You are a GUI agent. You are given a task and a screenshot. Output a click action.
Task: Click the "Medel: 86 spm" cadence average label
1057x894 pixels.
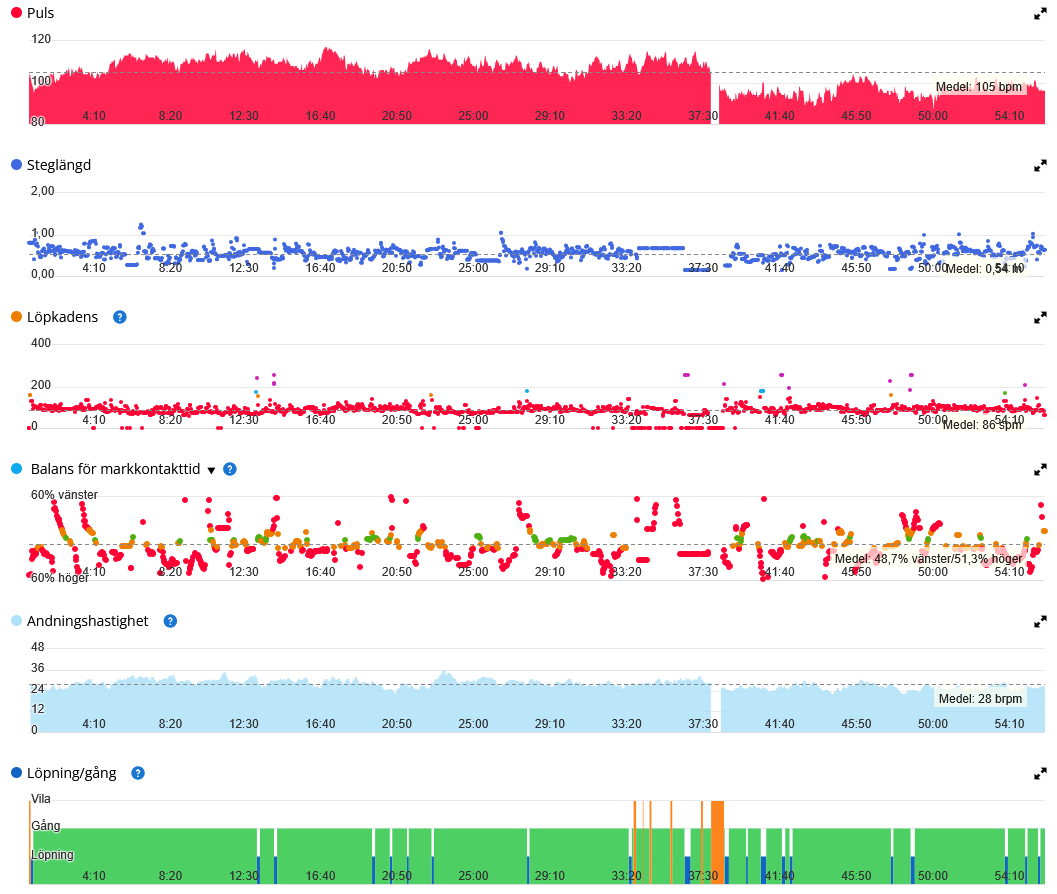982,425
